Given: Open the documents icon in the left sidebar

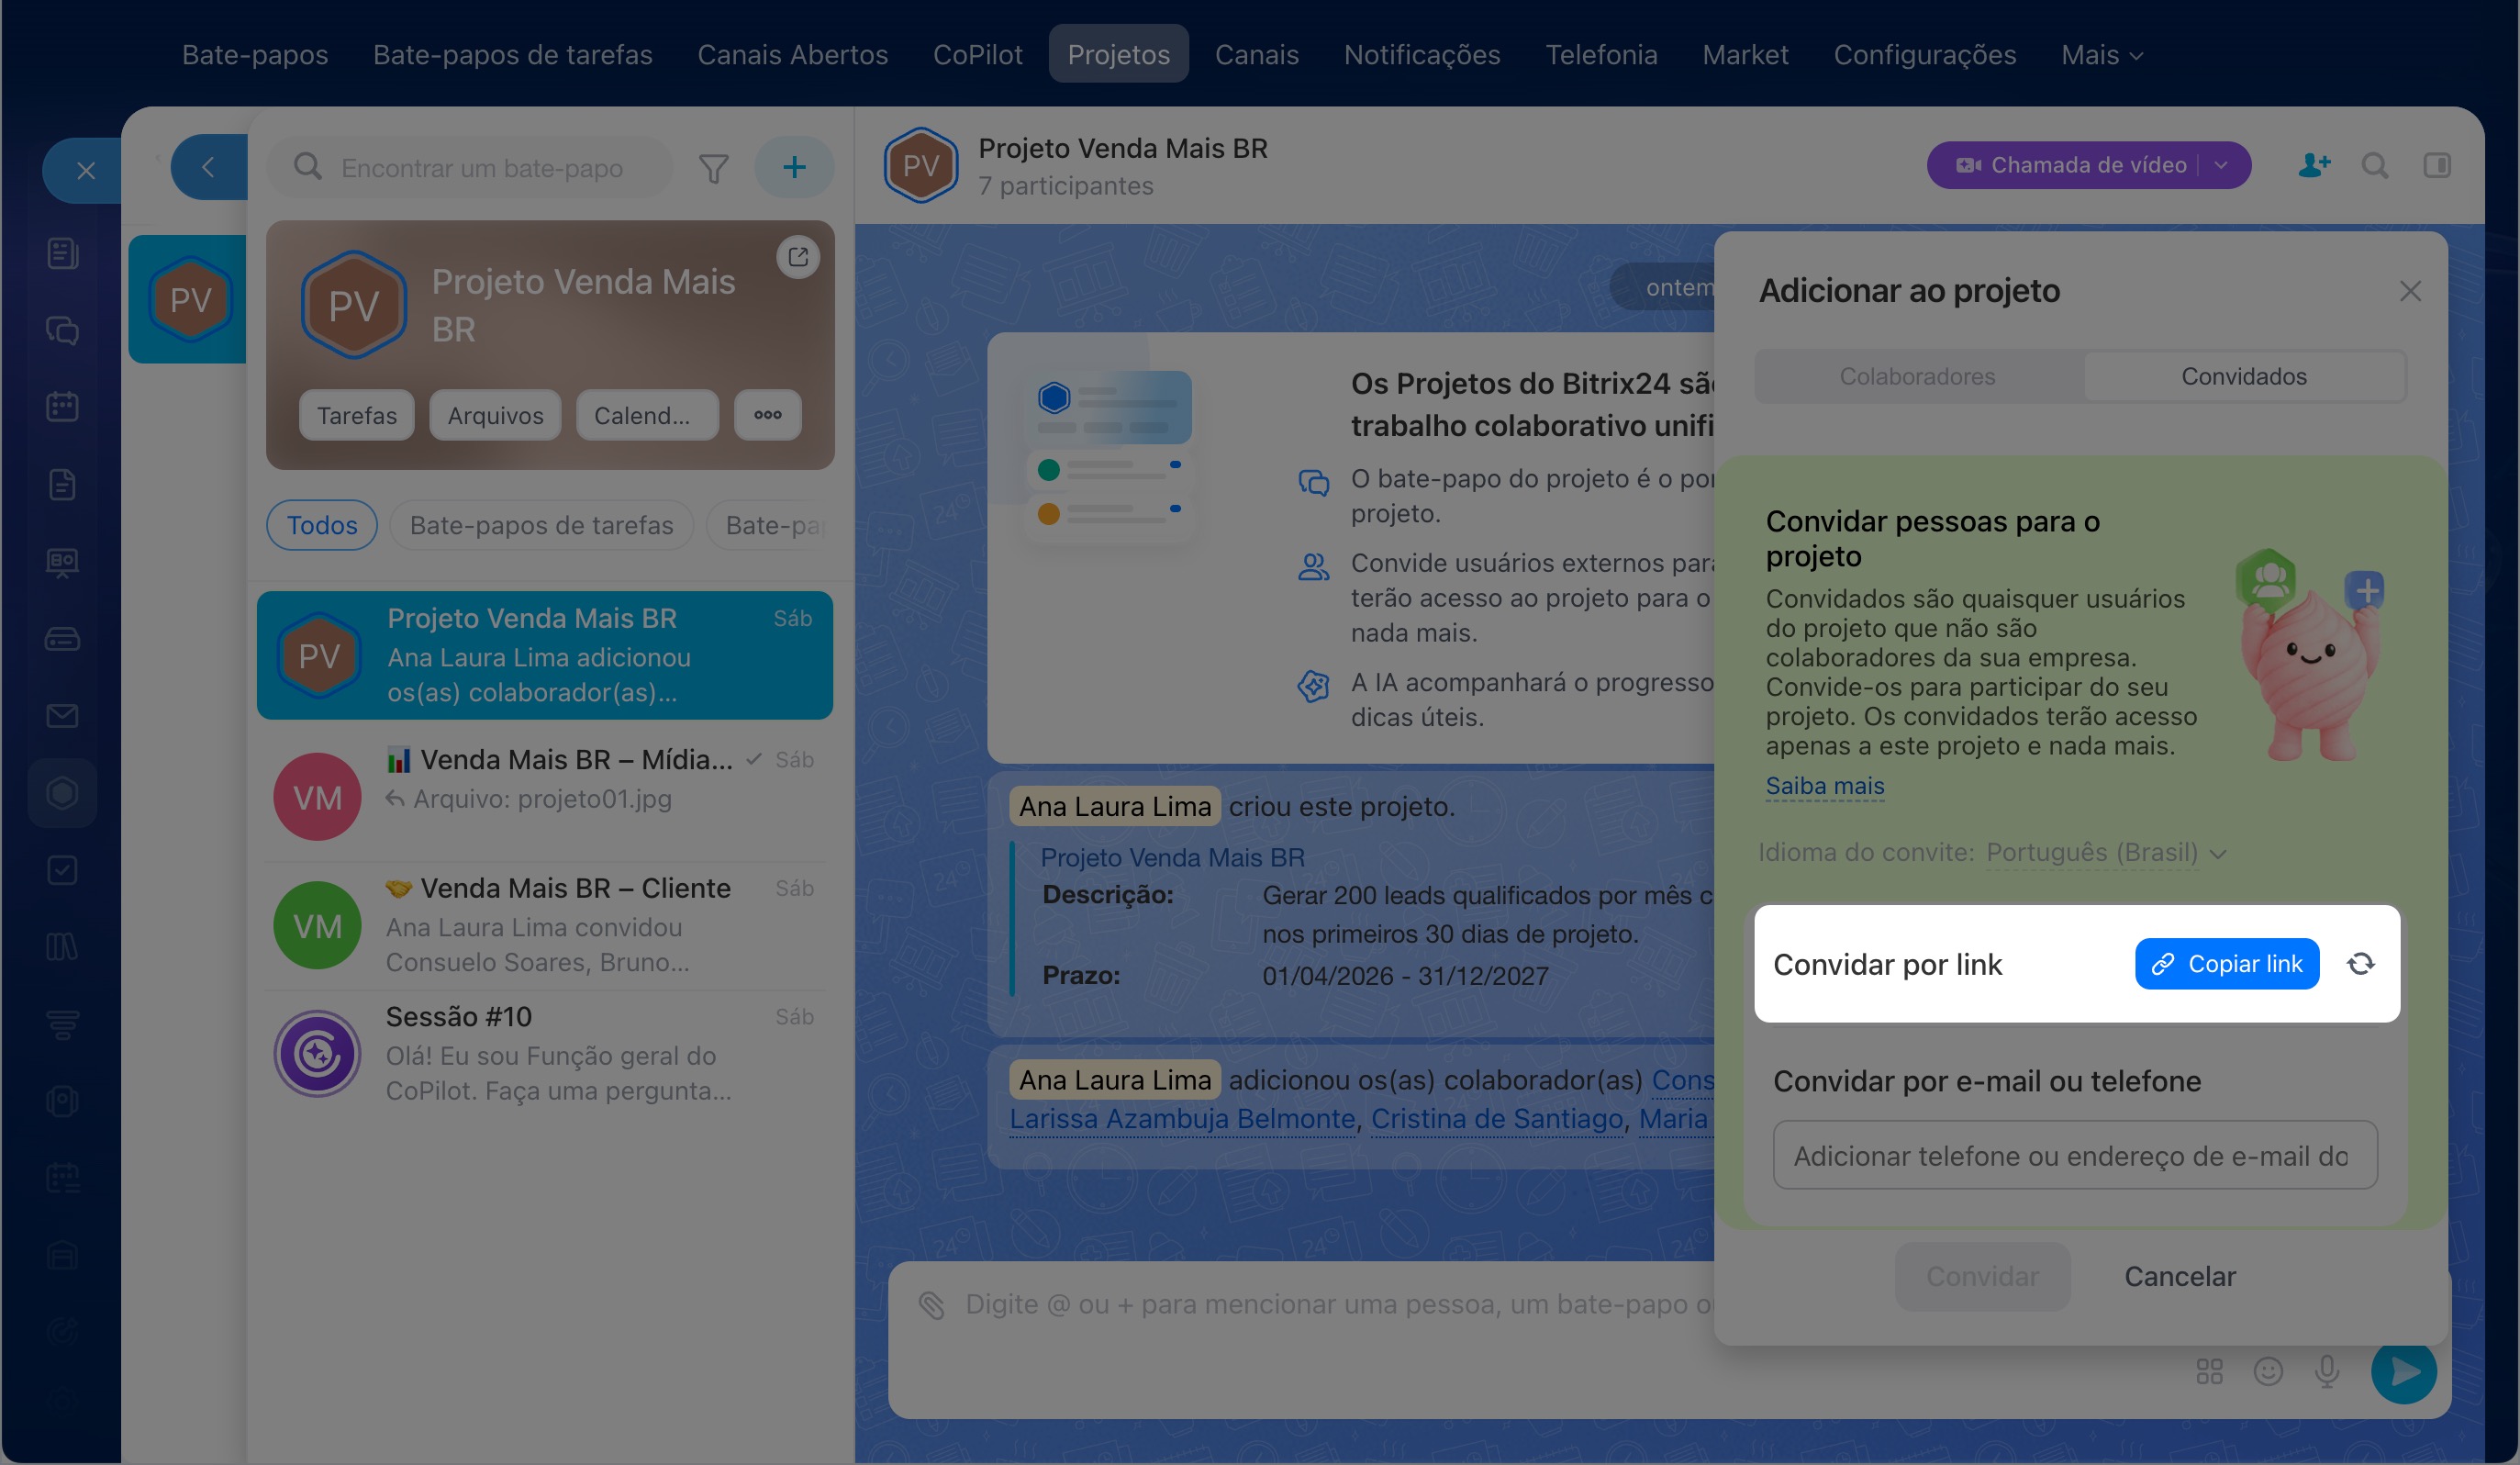Looking at the screenshot, I should point(62,484).
